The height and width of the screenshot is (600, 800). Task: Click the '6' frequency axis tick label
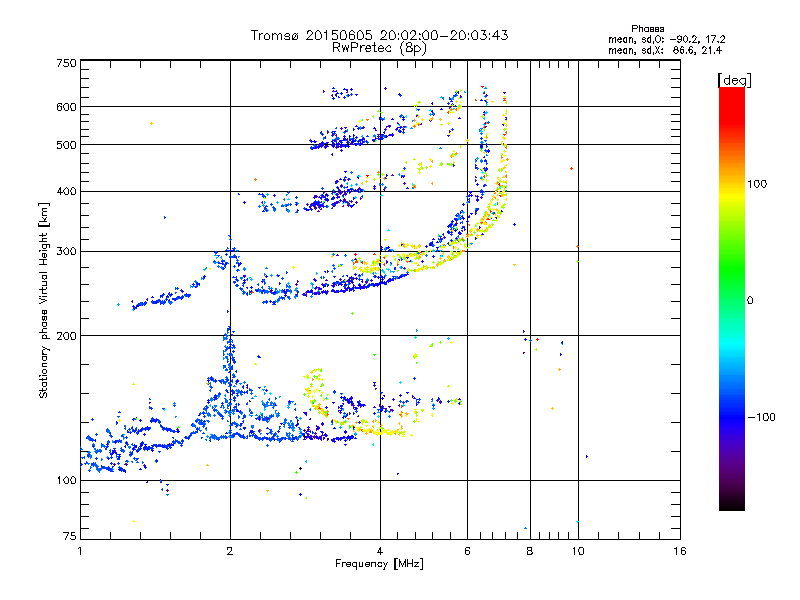pyautogui.click(x=467, y=551)
